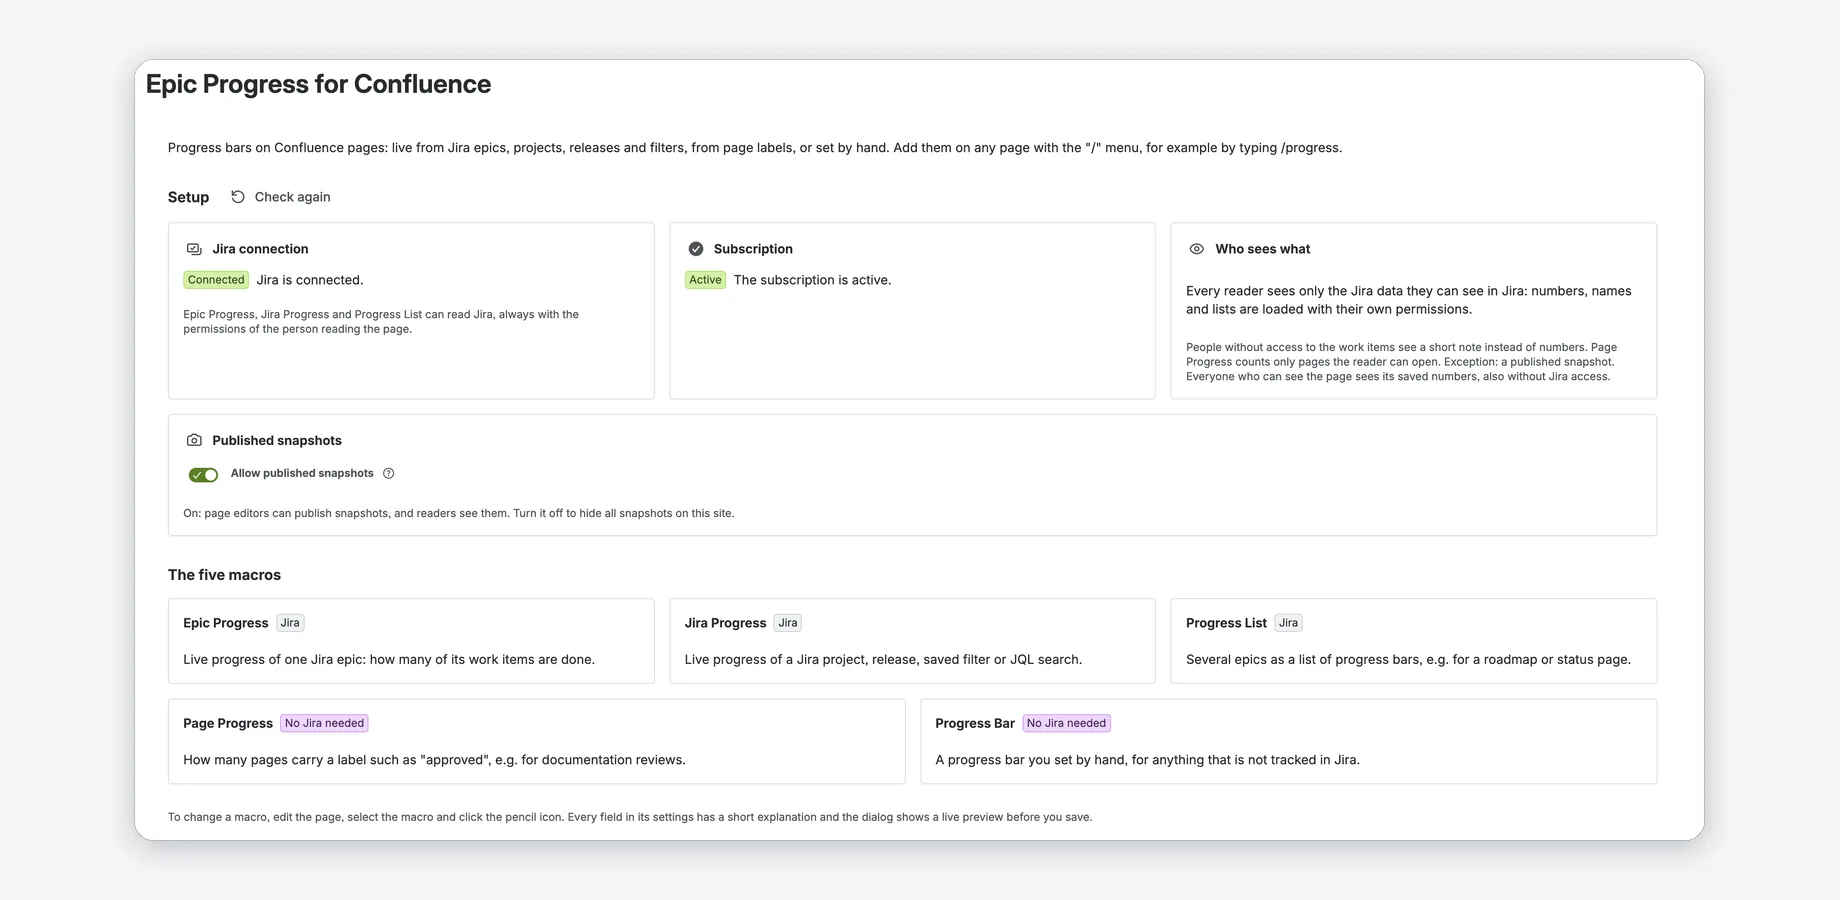Image resolution: width=1840 pixels, height=900 pixels.
Task: Click the Check again button
Action: [x=281, y=197]
